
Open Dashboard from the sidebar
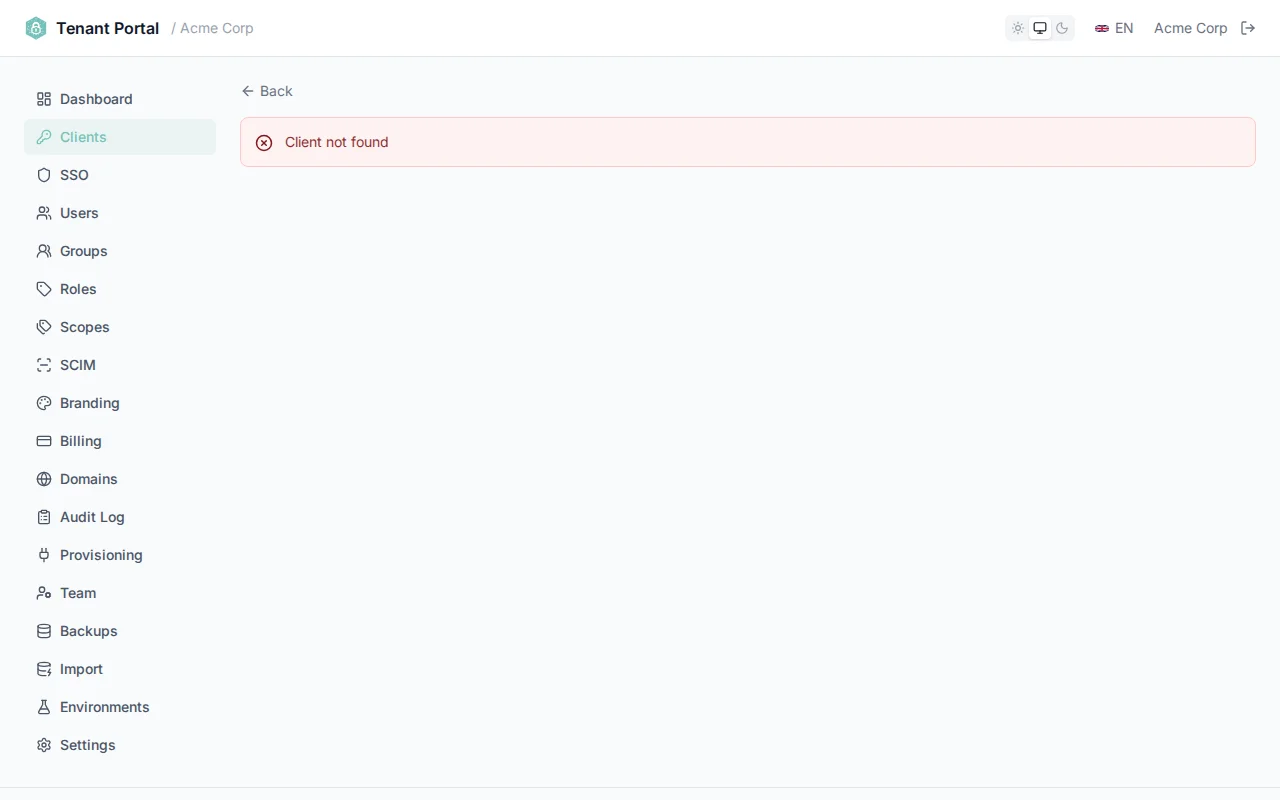click(x=120, y=99)
